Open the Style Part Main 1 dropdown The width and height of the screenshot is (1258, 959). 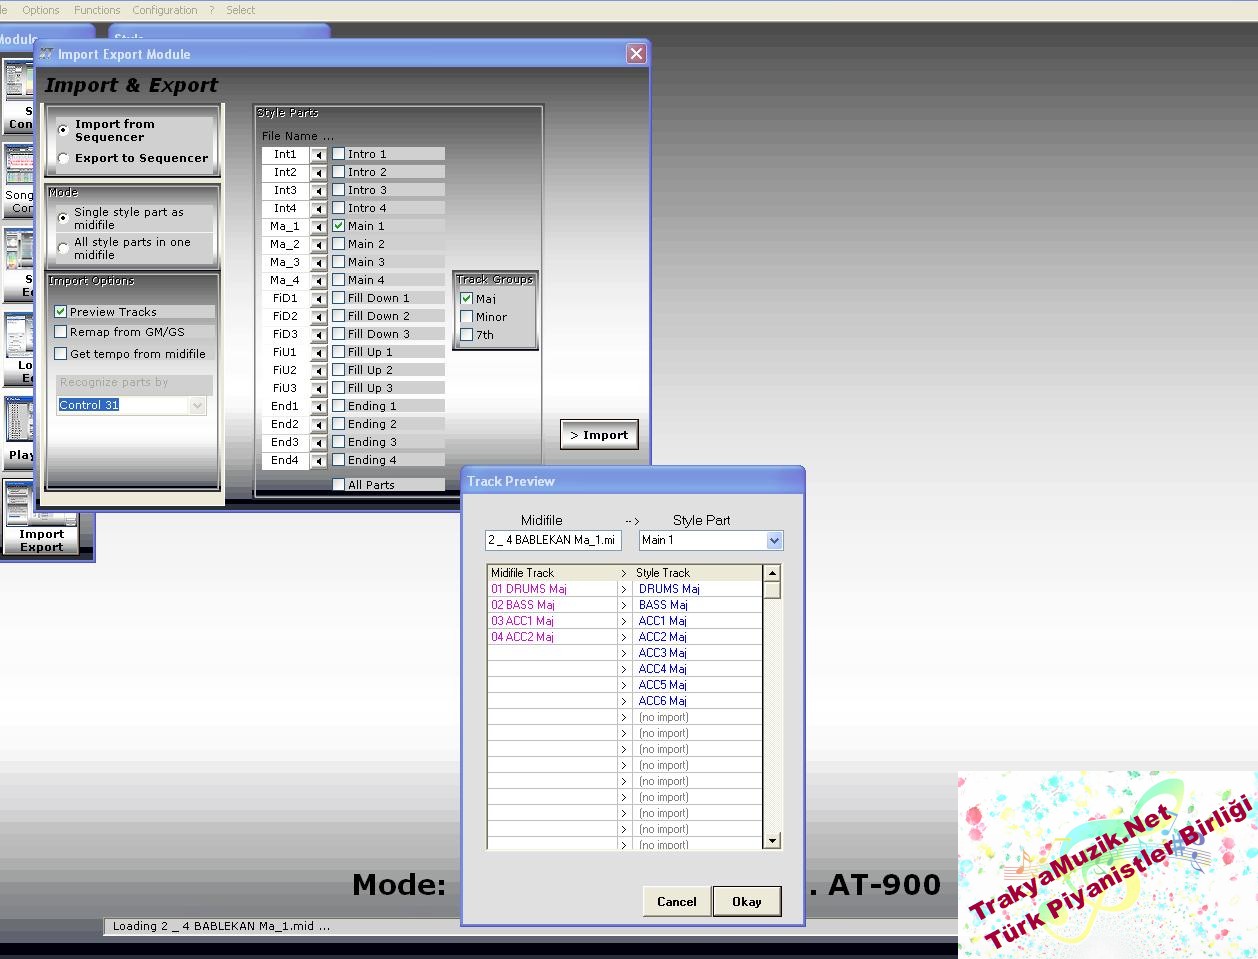click(x=773, y=540)
